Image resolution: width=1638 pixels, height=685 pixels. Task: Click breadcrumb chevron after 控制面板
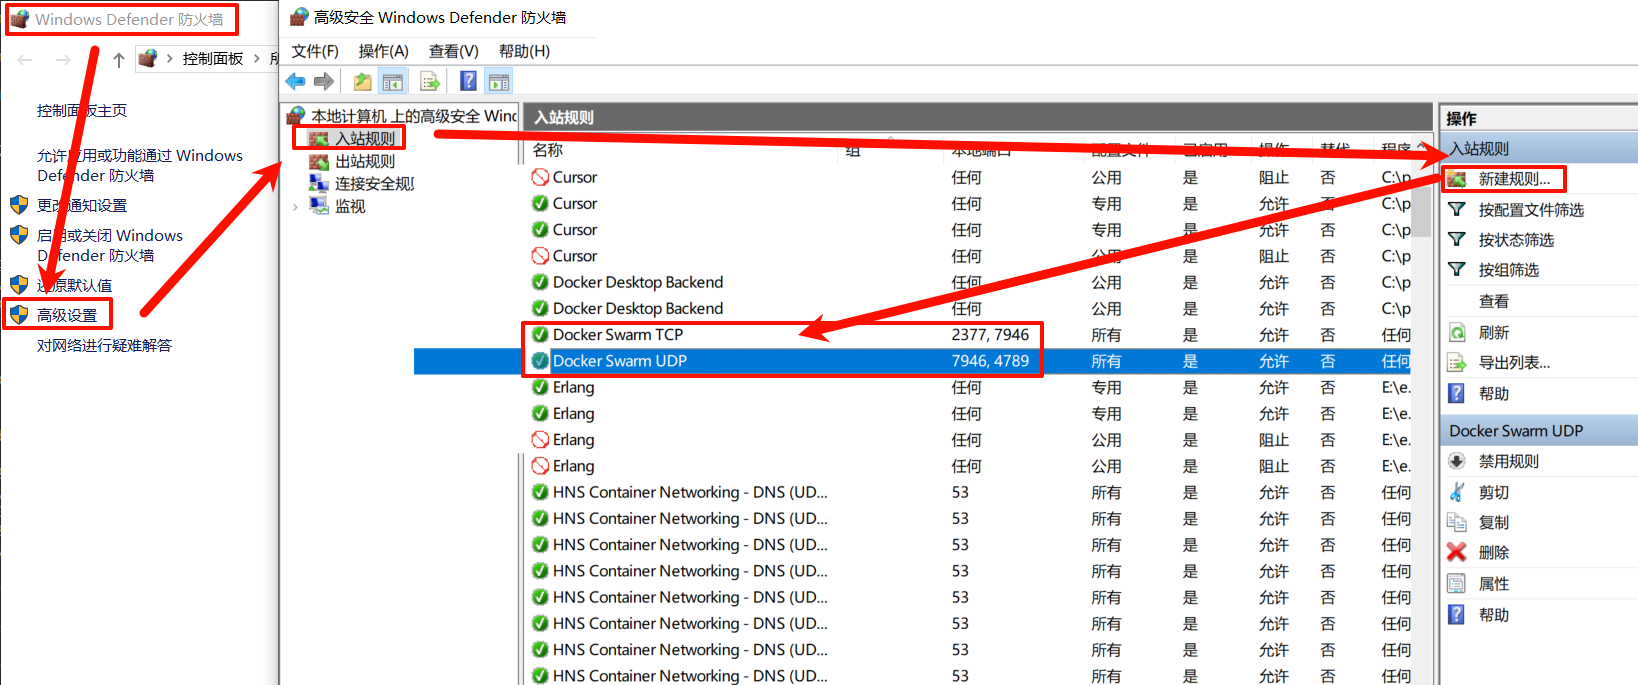click(257, 59)
